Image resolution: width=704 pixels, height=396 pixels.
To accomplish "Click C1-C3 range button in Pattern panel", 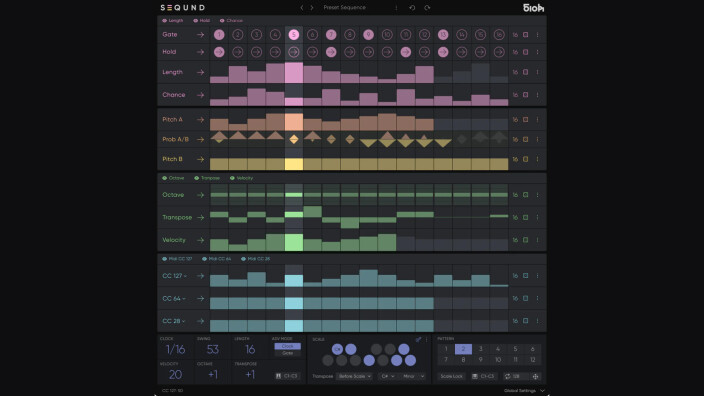I will coord(483,376).
